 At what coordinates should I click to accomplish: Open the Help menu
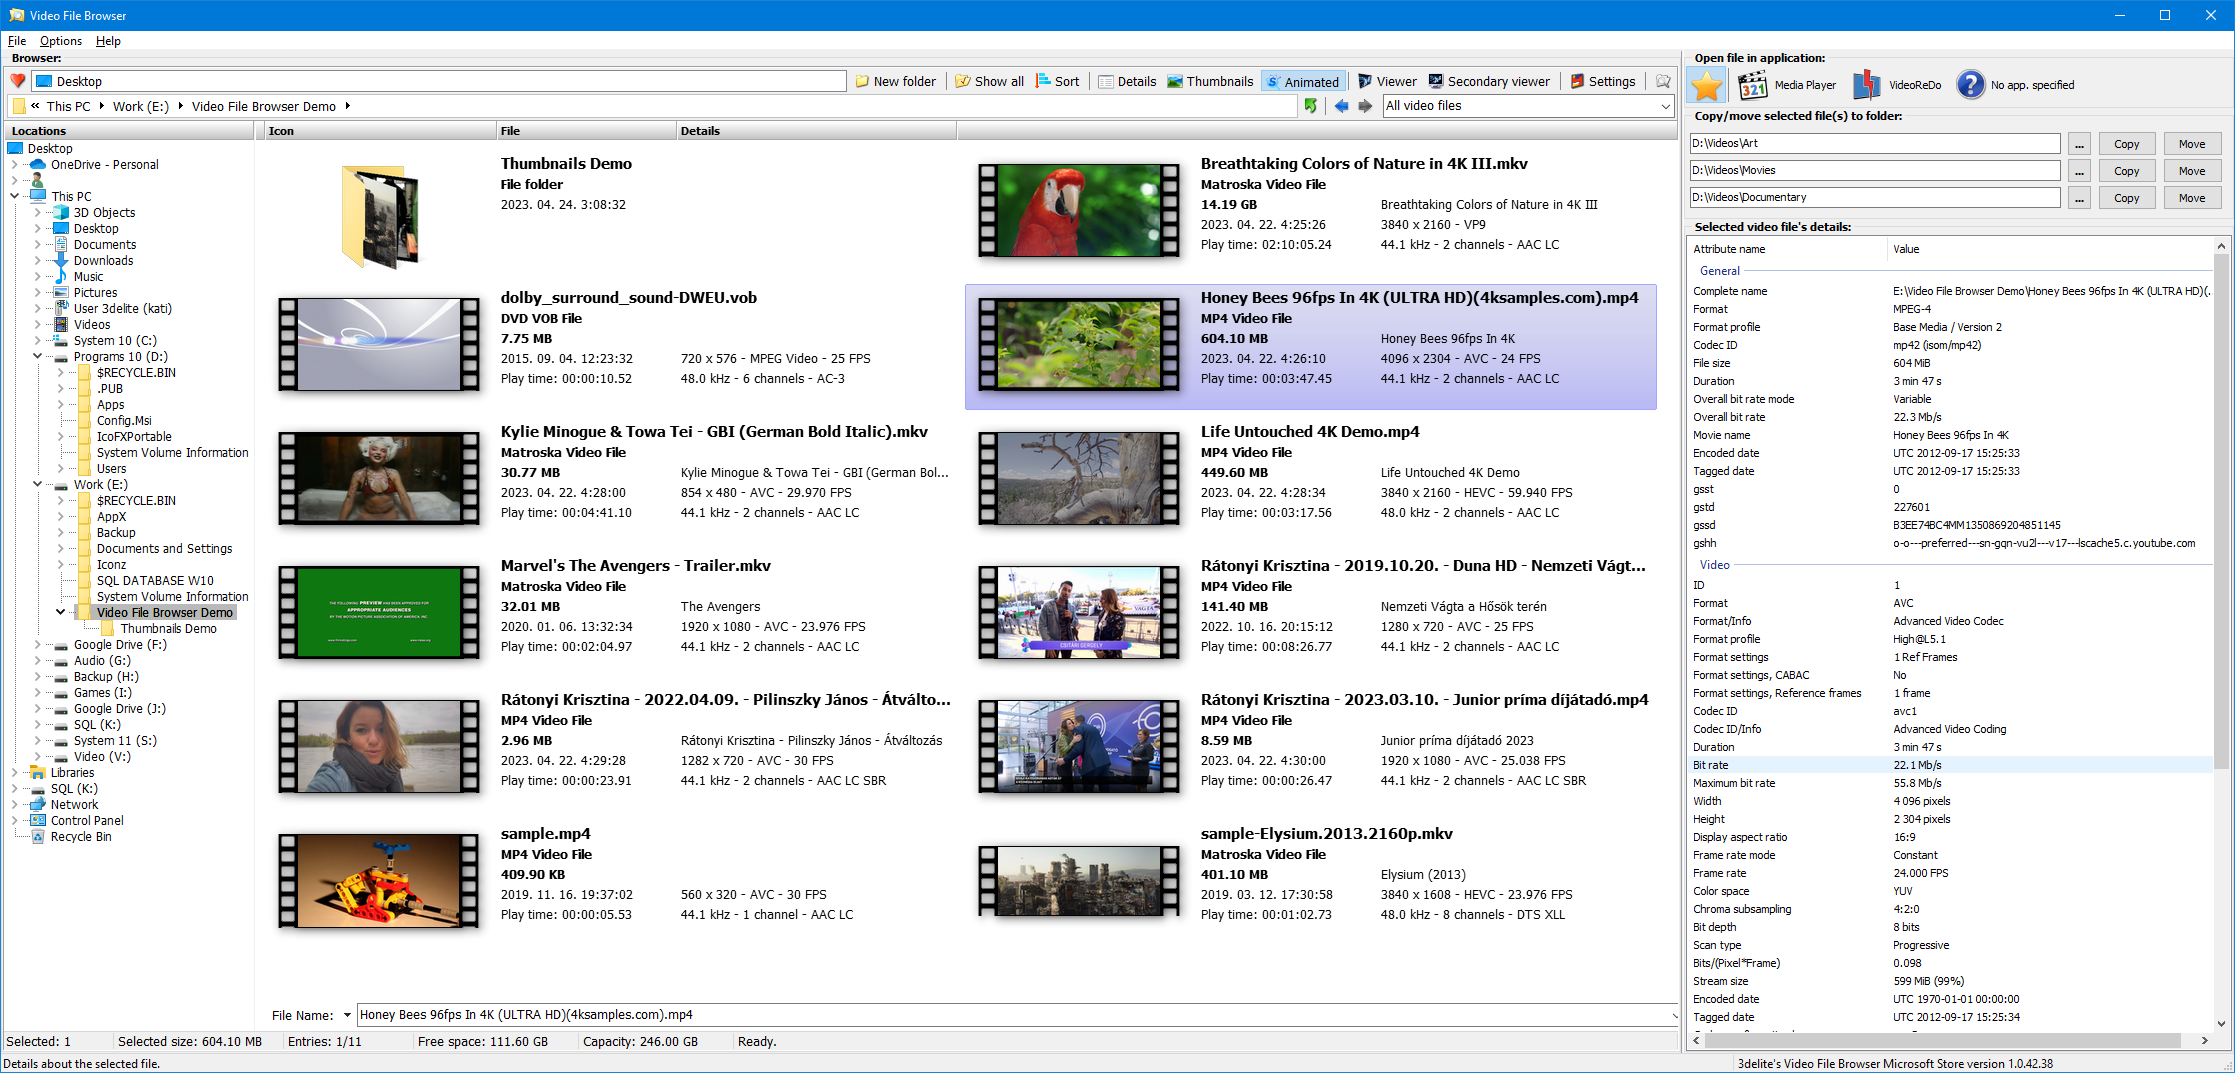(108, 41)
